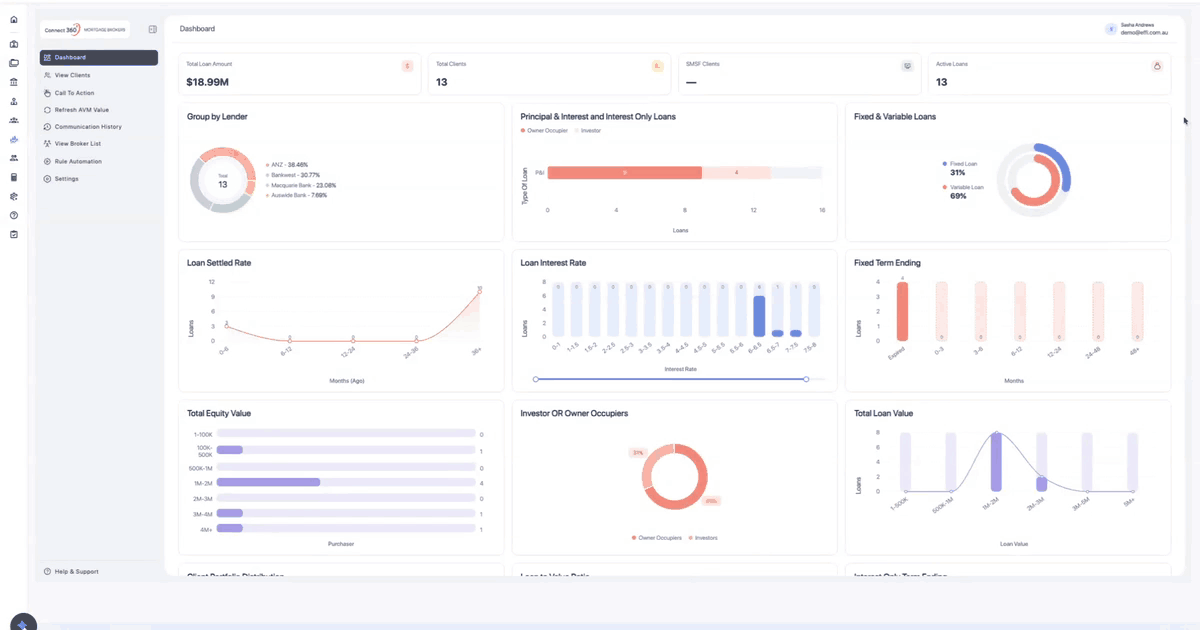Click the investor P&I bar segment showing 4
This screenshot has height=630, width=1200.
coord(737,173)
